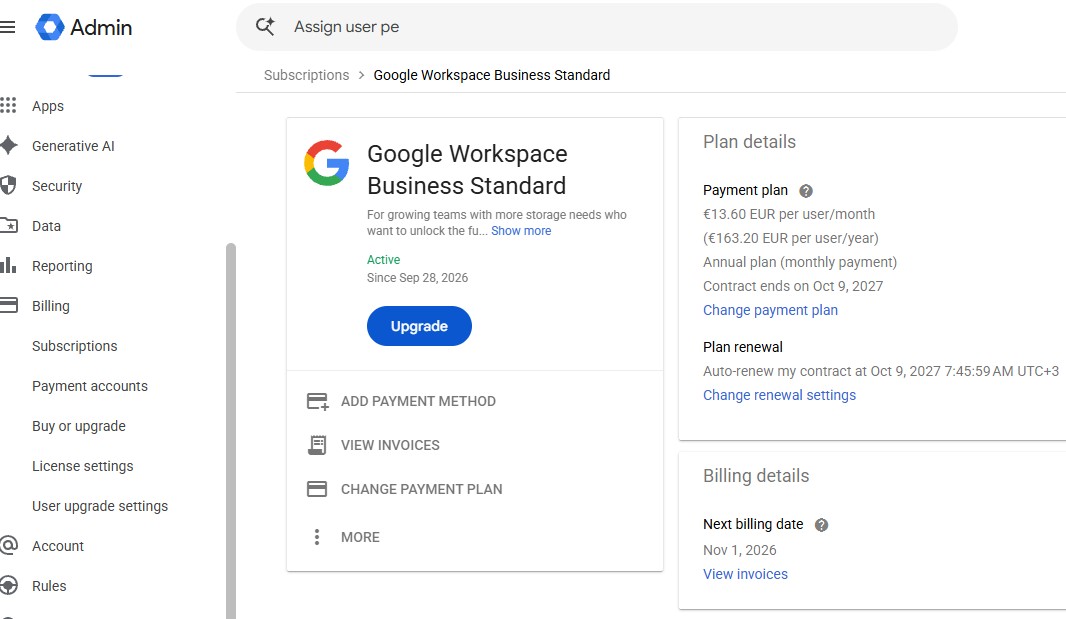Click the €13.60 EUR per user/month price
Viewport: 1066px width, 619px height.
tap(789, 214)
